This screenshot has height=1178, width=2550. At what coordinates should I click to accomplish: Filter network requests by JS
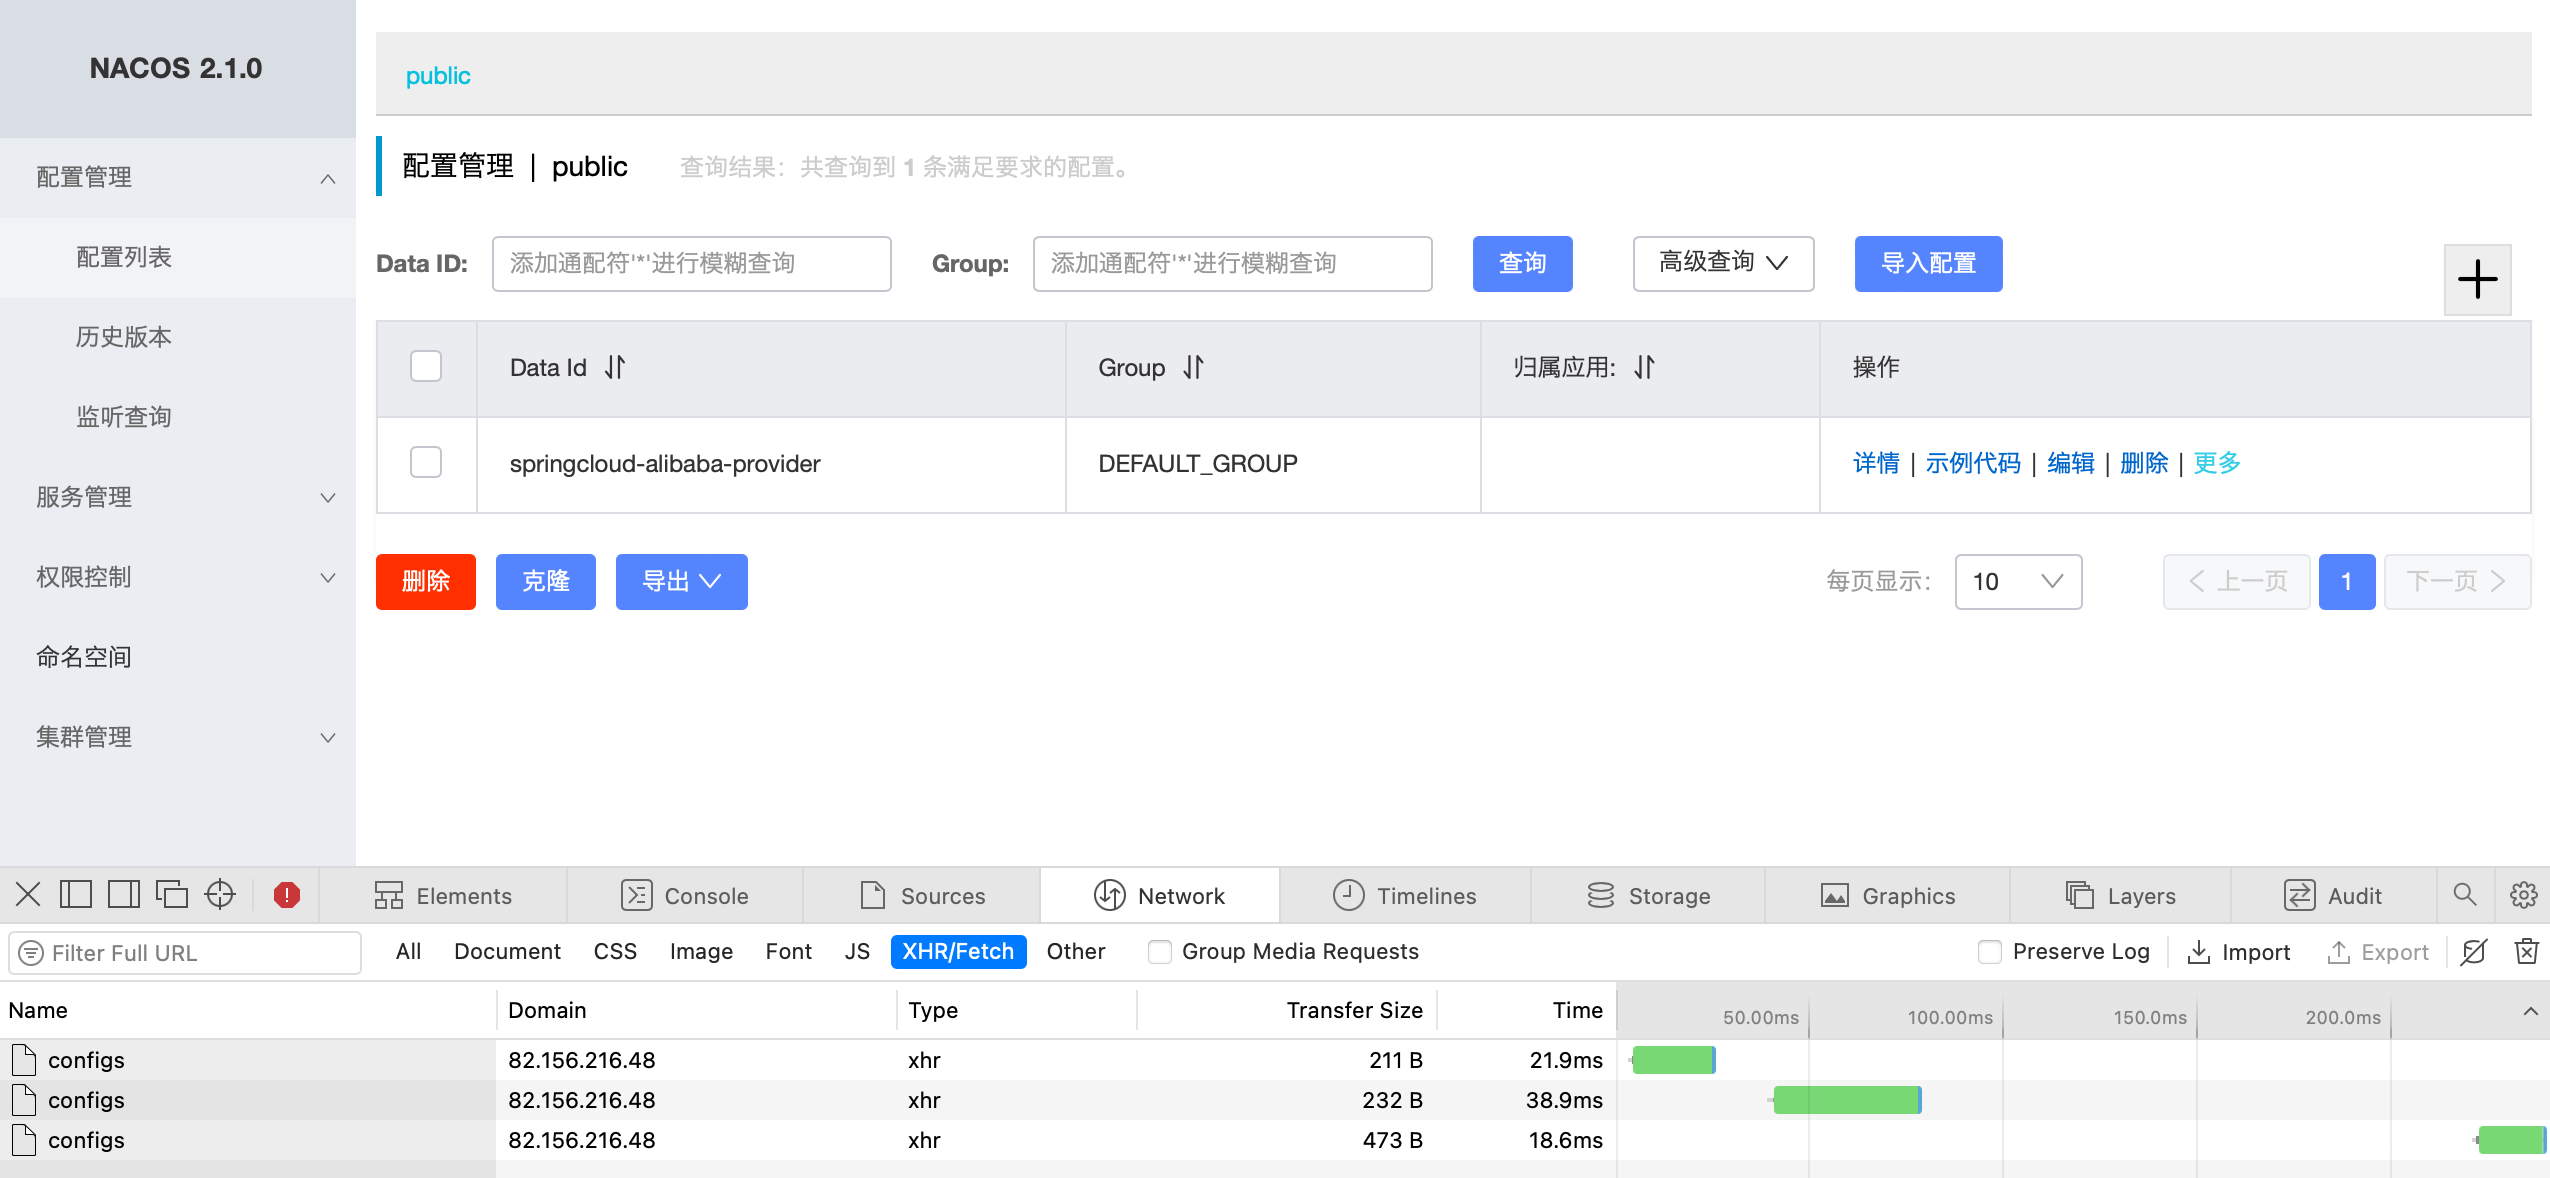pyautogui.click(x=857, y=951)
